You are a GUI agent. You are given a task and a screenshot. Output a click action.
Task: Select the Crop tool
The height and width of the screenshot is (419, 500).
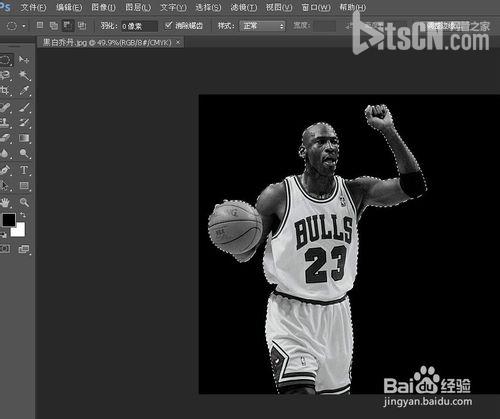pyautogui.click(x=5, y=91)
